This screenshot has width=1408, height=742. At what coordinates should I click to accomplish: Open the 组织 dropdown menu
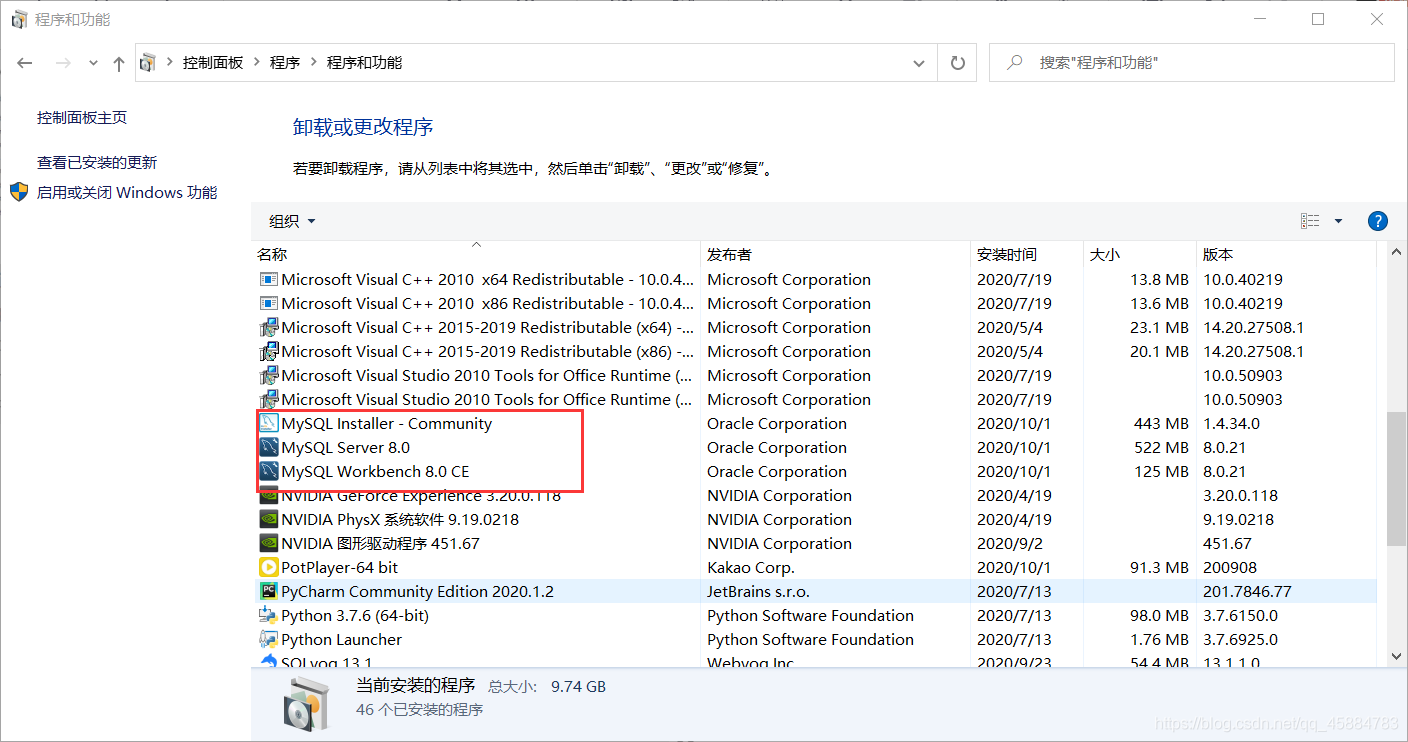coord(292,221)
